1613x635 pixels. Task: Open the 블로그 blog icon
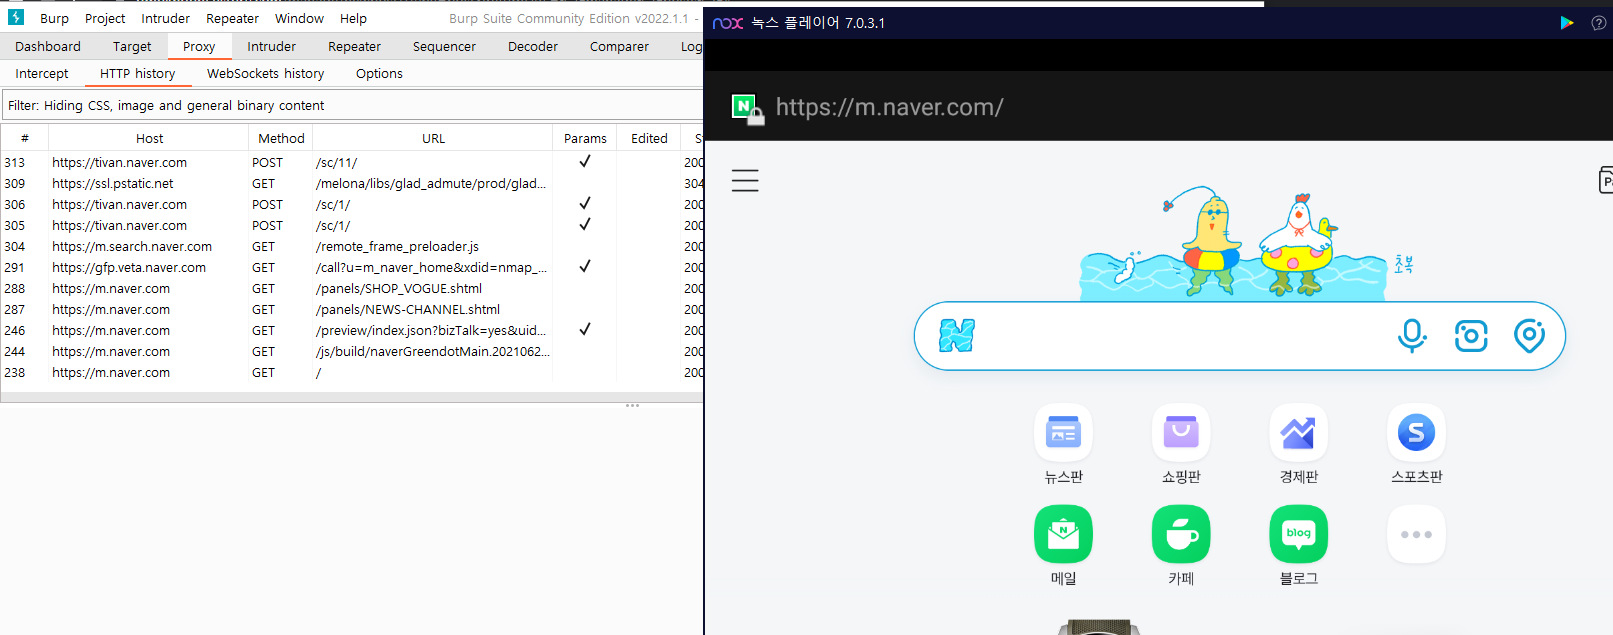coord(1298,534)
